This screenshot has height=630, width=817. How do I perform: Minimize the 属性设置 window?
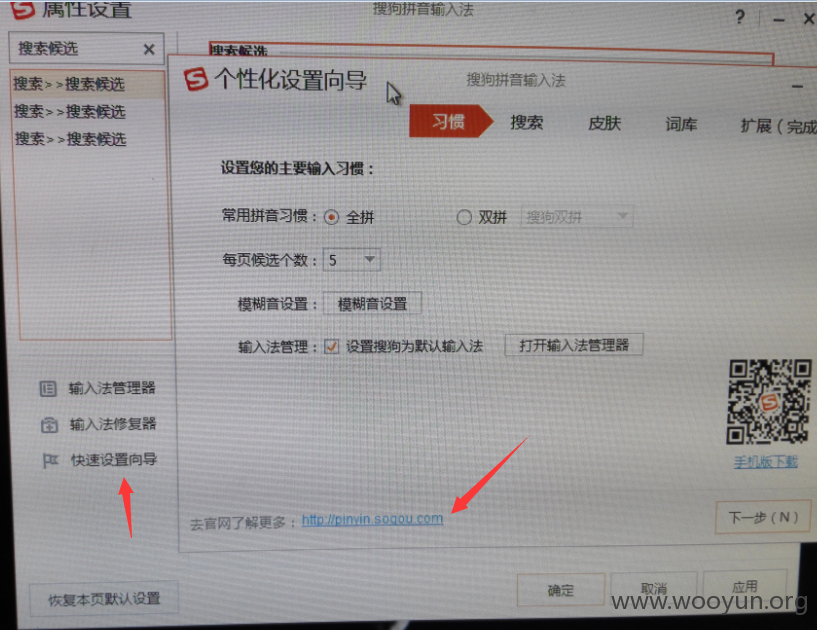coord(779,20)
